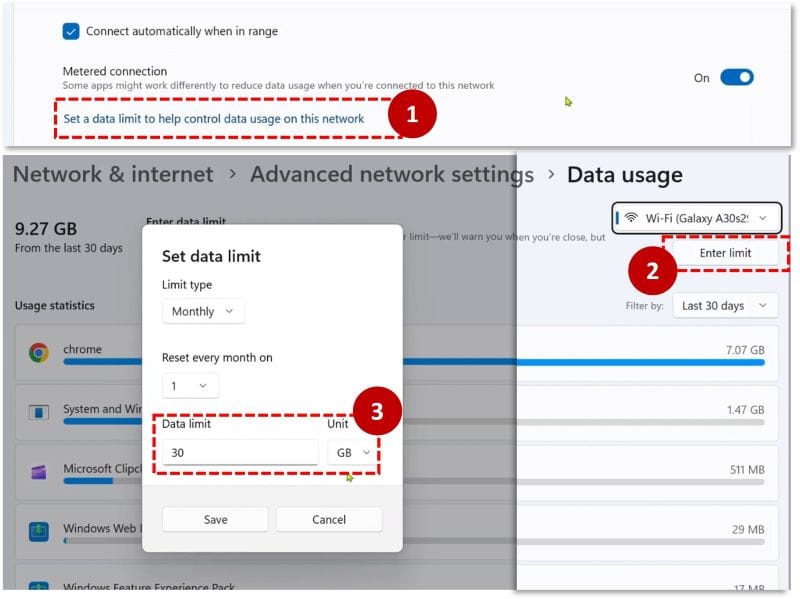
Task: Cancel the Set data limit dialog
Action: click(x=329, y=519)
